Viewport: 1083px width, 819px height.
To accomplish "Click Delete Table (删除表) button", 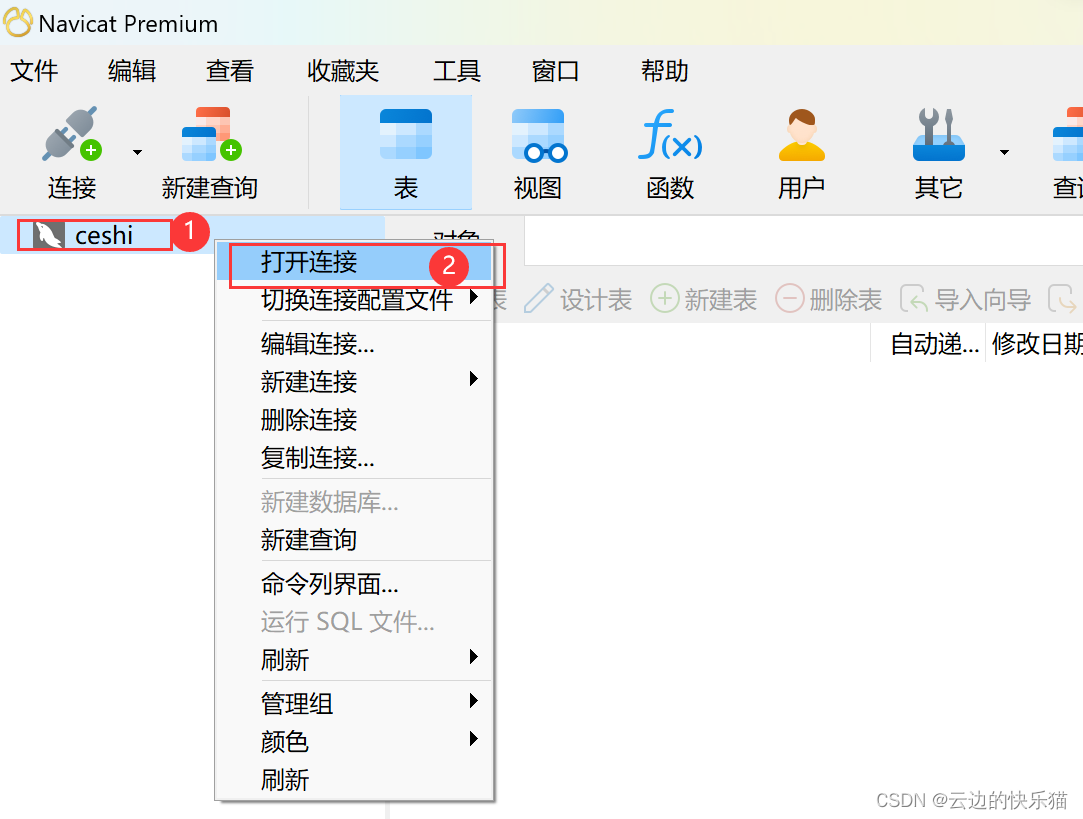I will (x=829, y=300).
